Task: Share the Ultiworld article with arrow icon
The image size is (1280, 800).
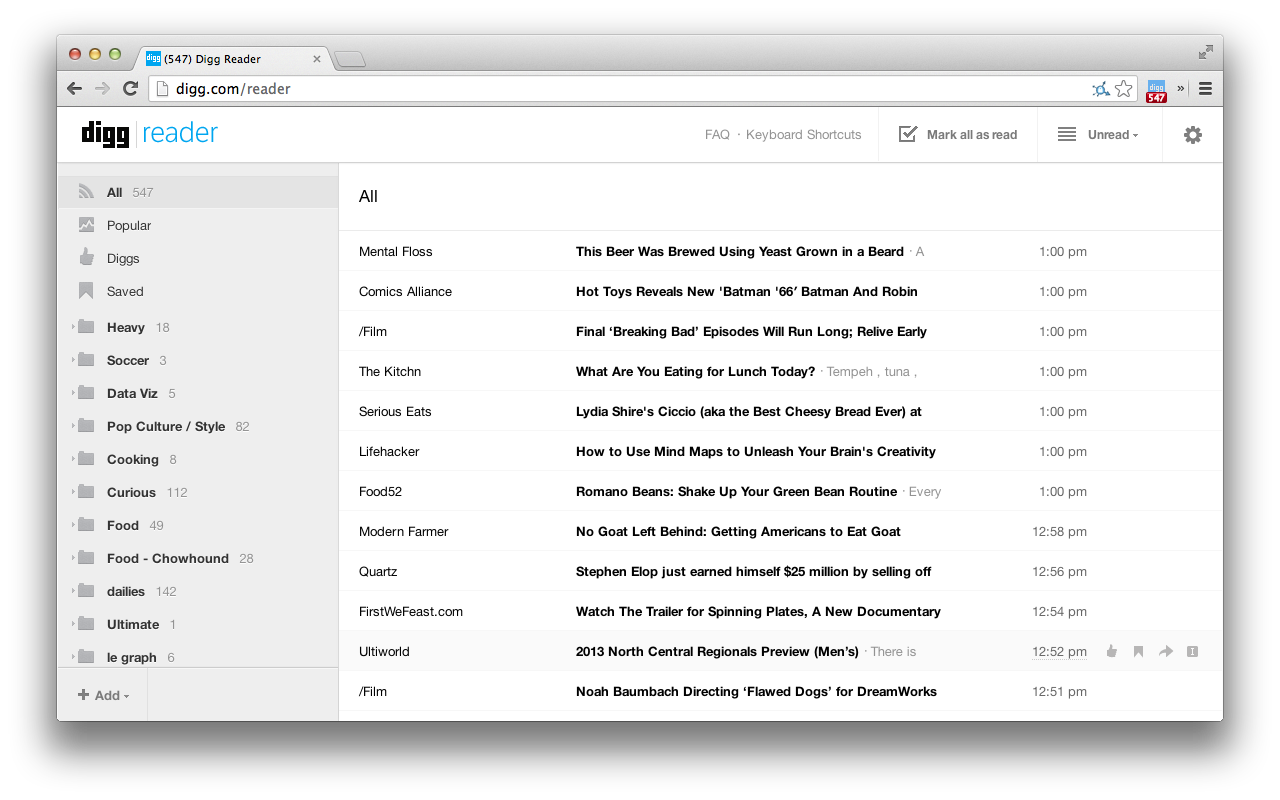Action: point(1165,651)
